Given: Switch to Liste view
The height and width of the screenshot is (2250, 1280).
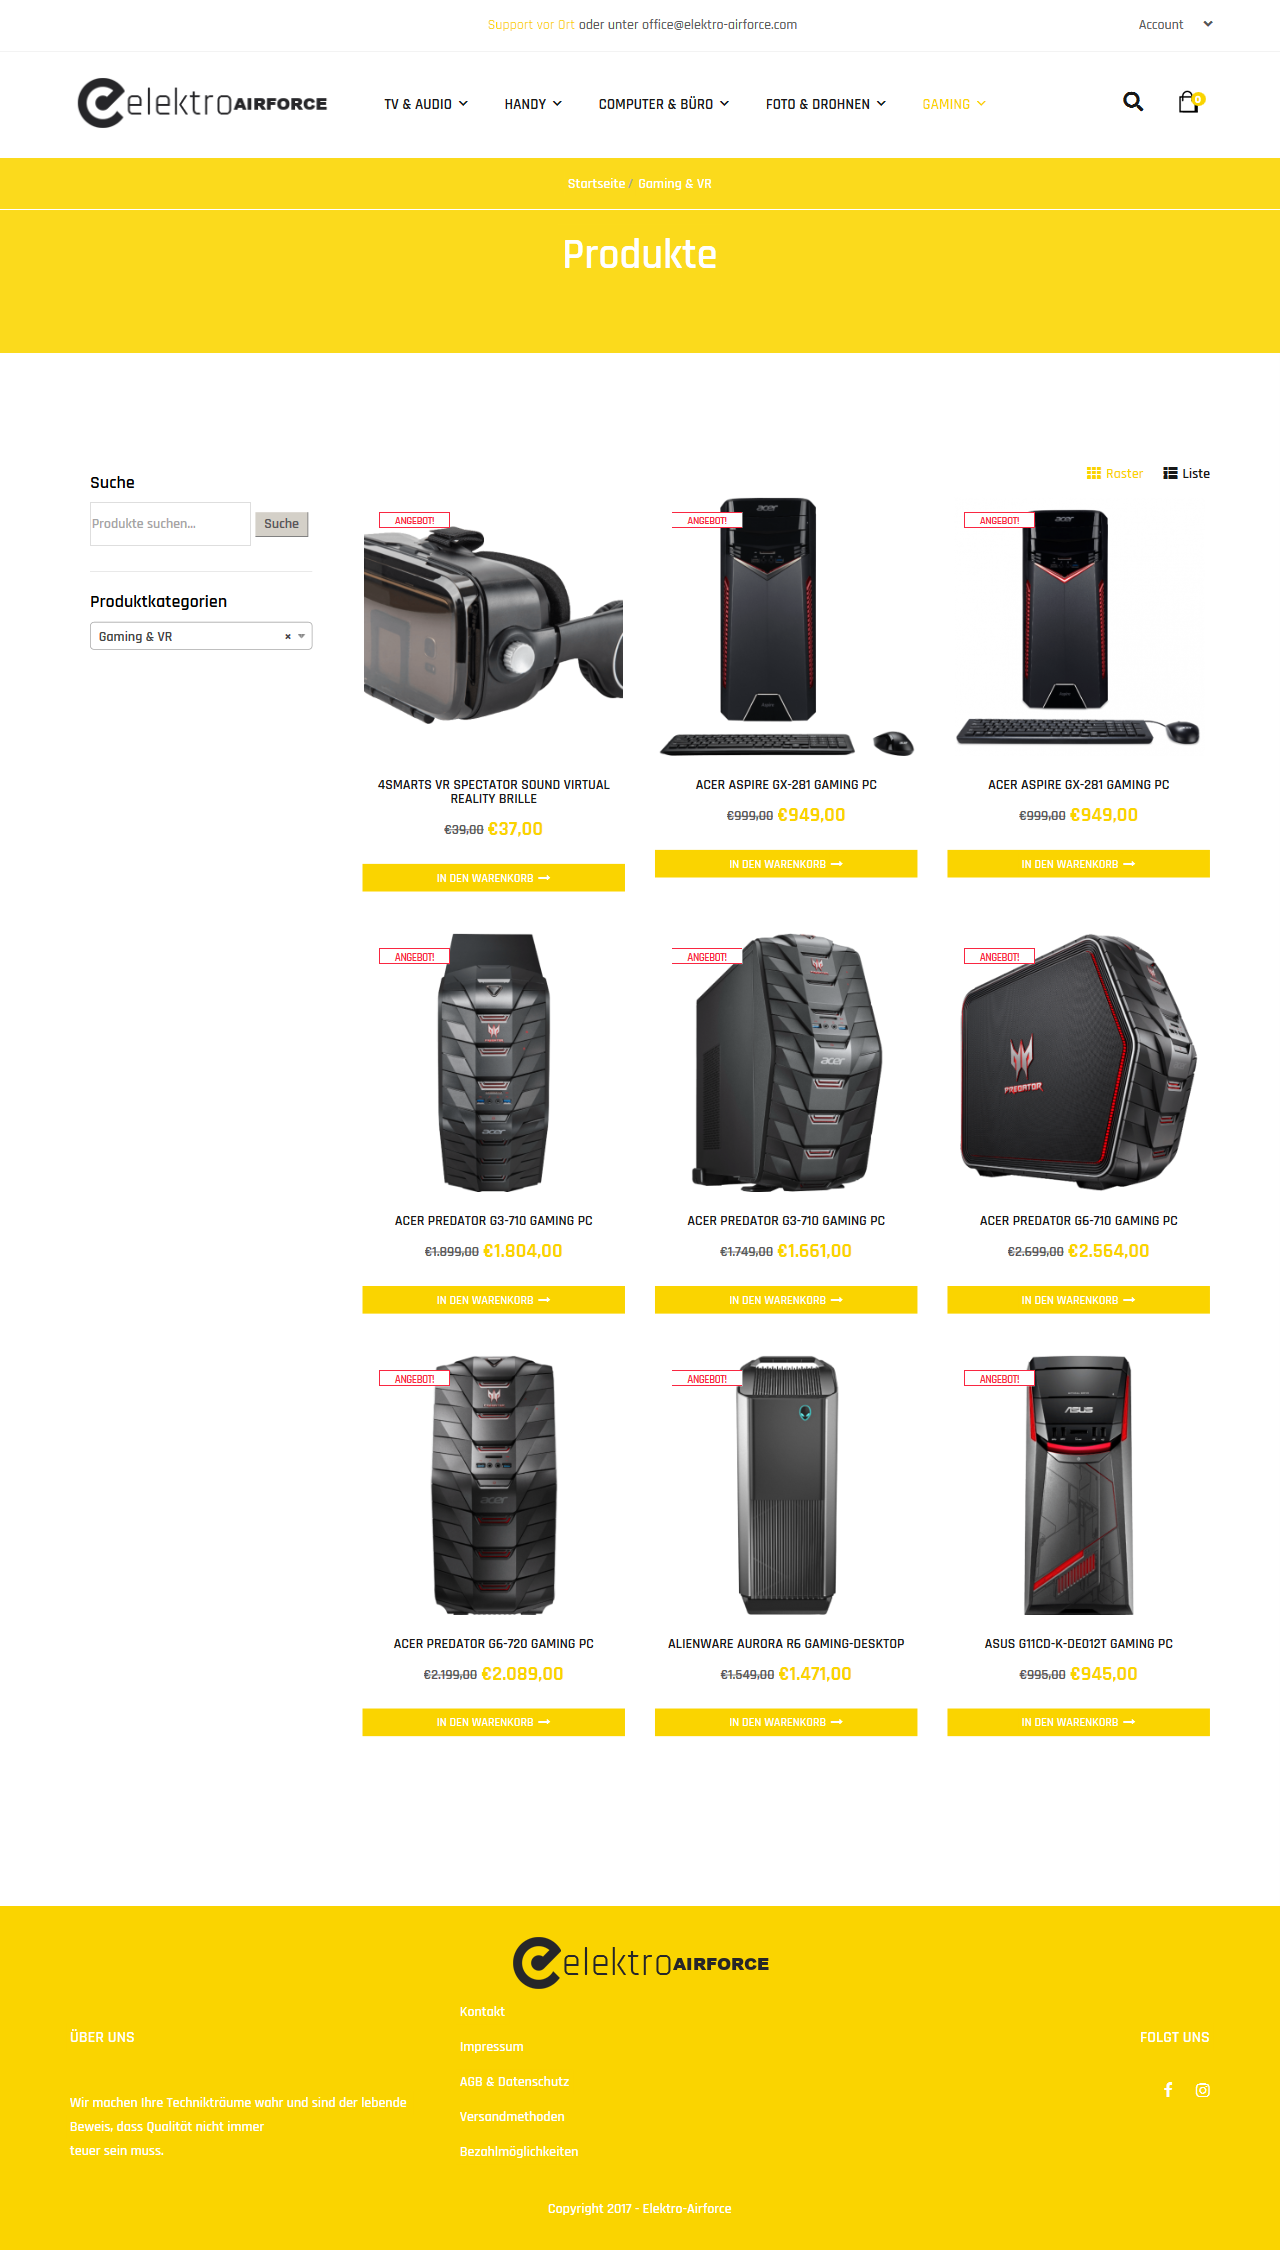Looking at the screenshot, I should point(1186,474).
